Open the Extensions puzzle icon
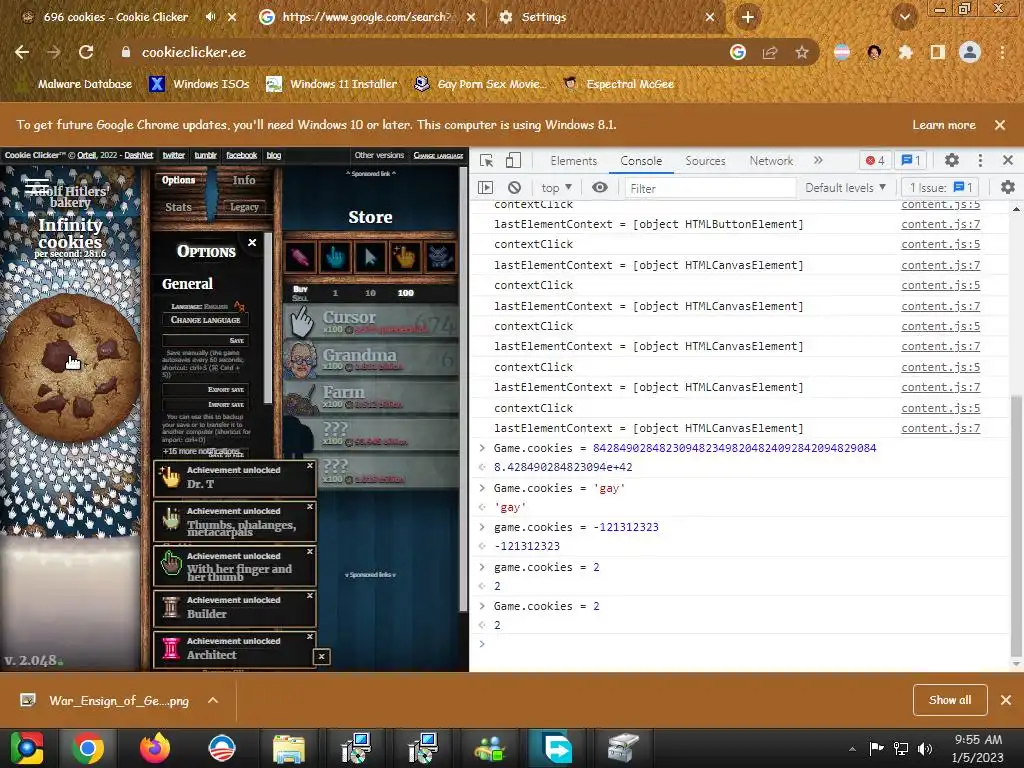The width and height of the screenshot is (1024, 768). tap(906, 52)
